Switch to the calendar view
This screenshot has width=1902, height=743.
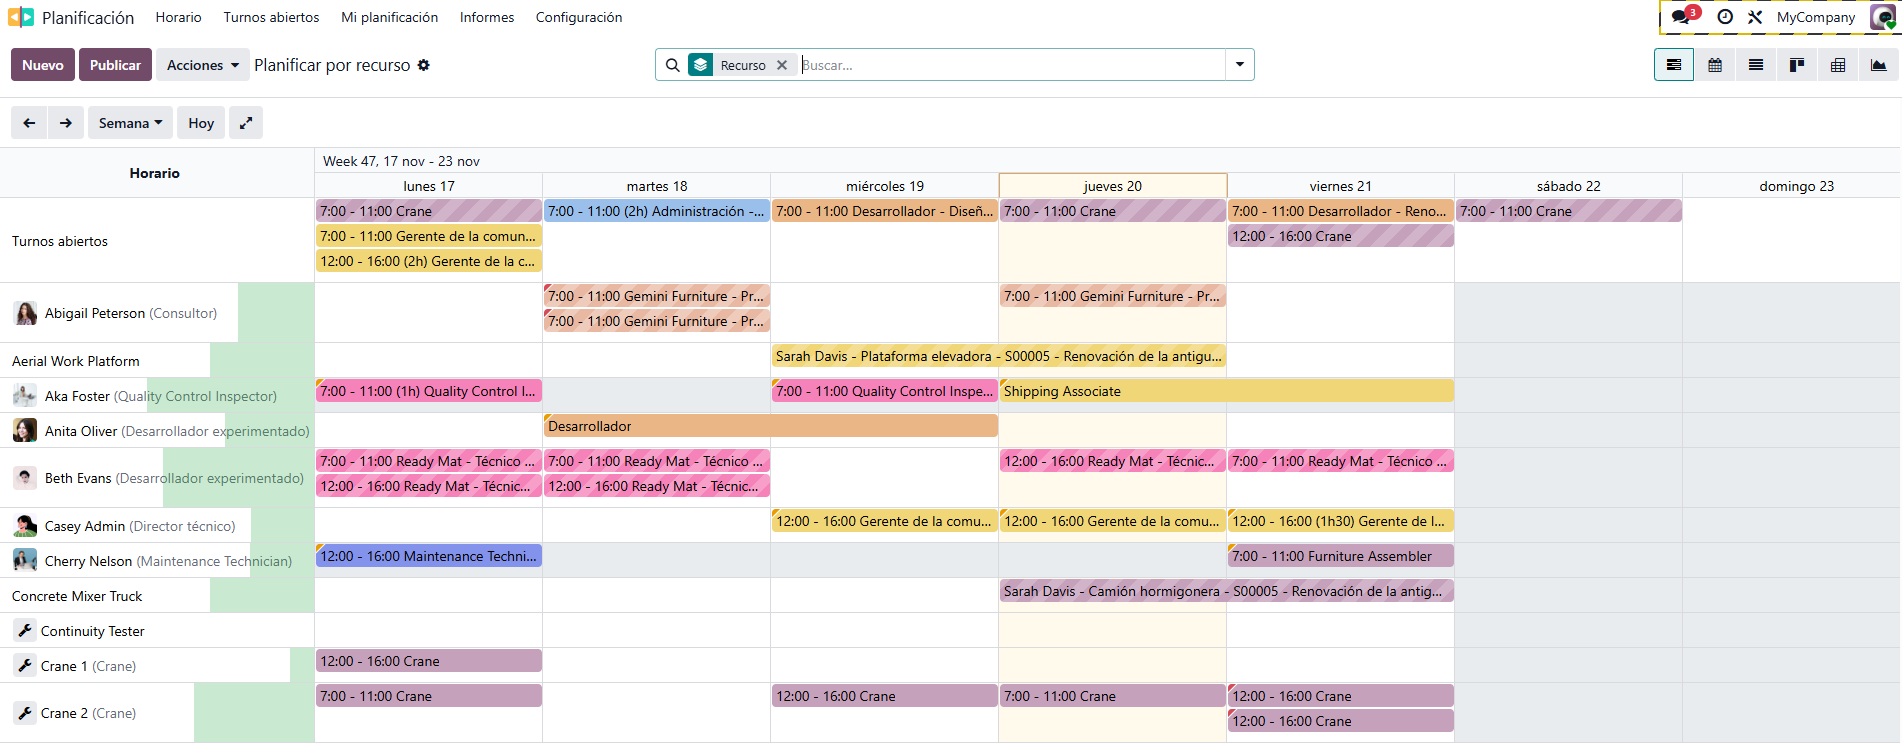pyautogui.click(x=1715, y=65)
